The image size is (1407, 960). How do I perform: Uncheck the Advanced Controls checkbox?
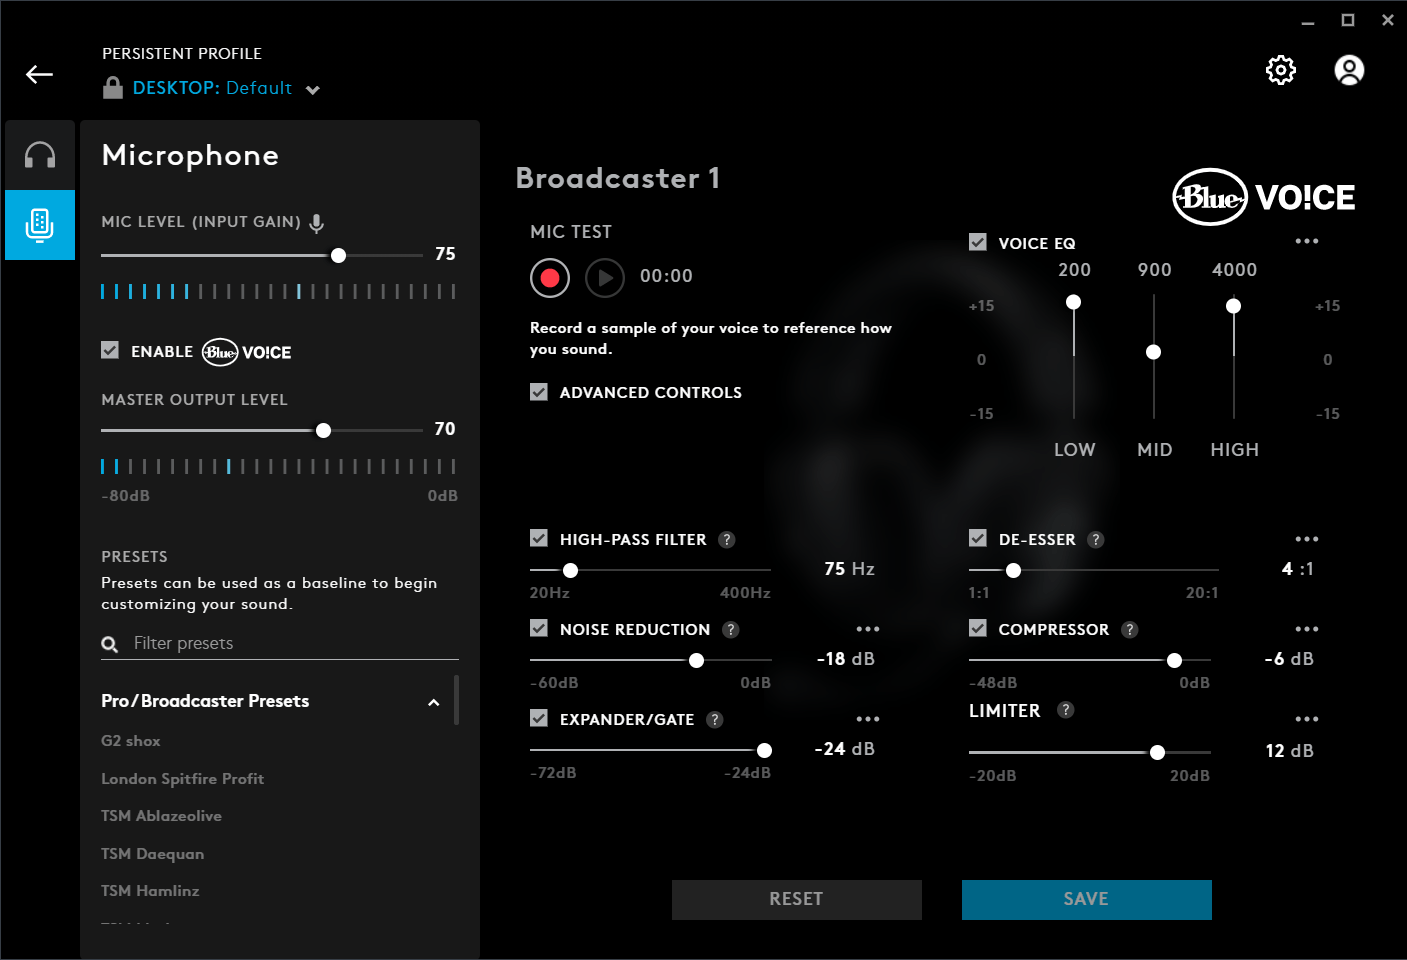(539, 392)
